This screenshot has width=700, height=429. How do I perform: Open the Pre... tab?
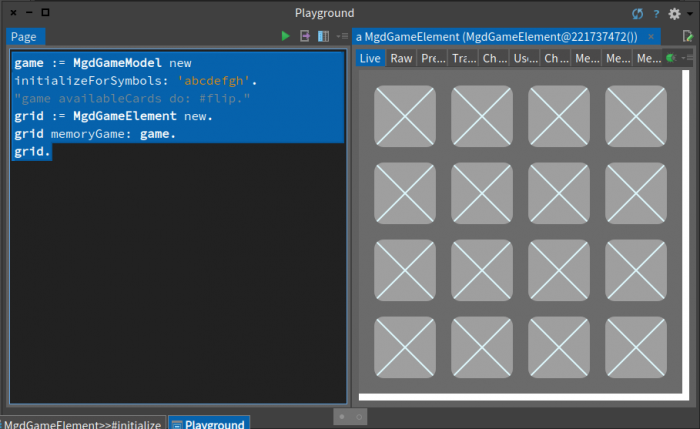[432, 58]
